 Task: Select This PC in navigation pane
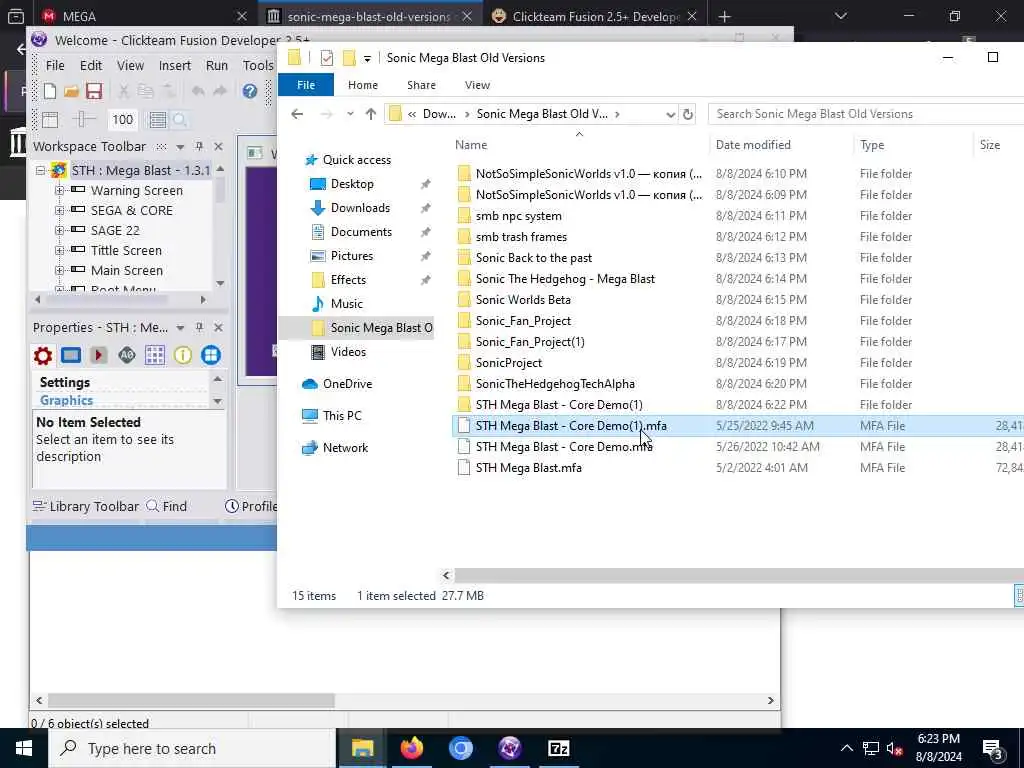point(342,415)
